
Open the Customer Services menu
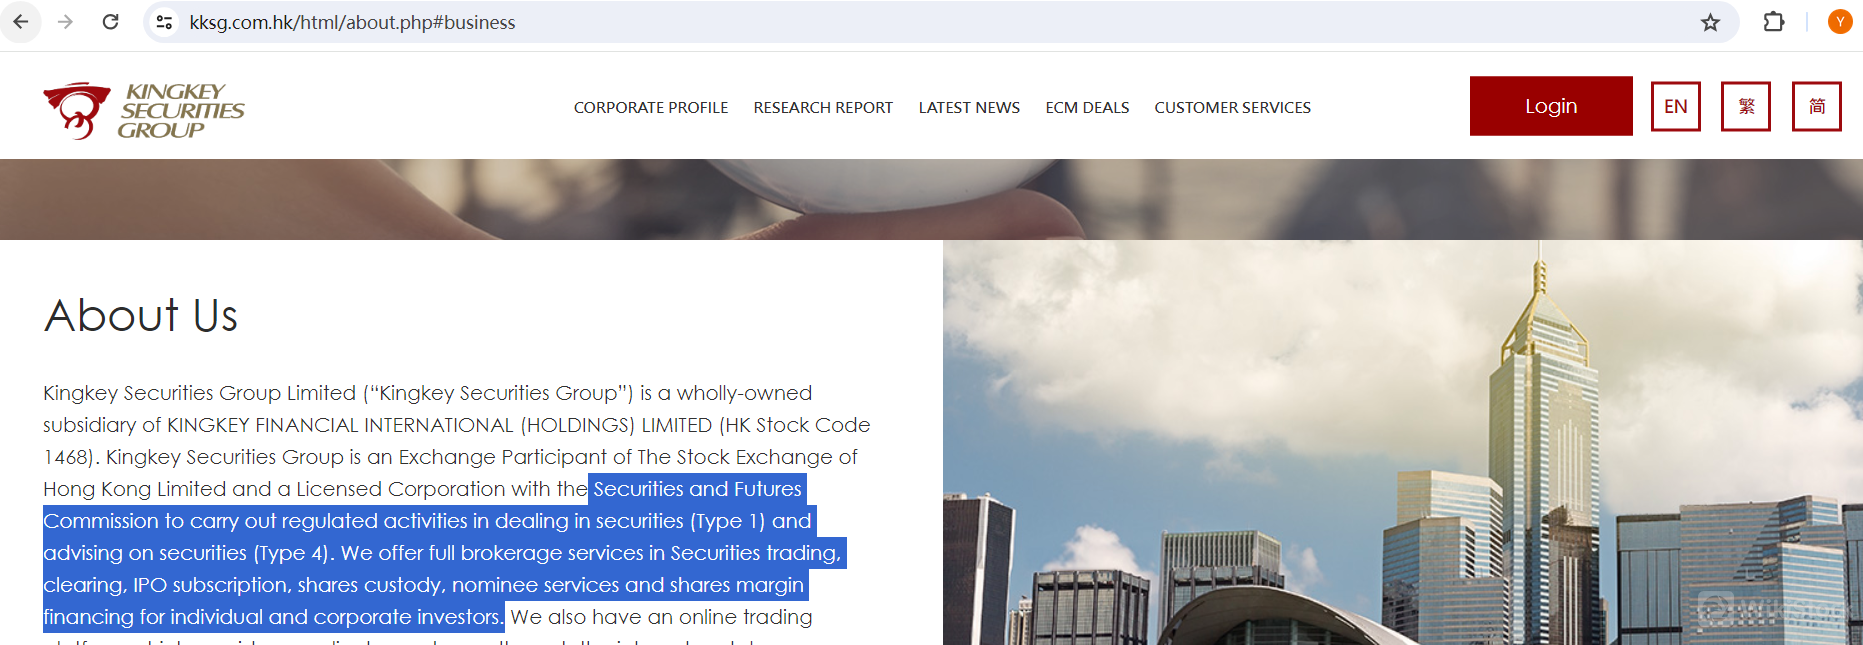(1232, 107)
